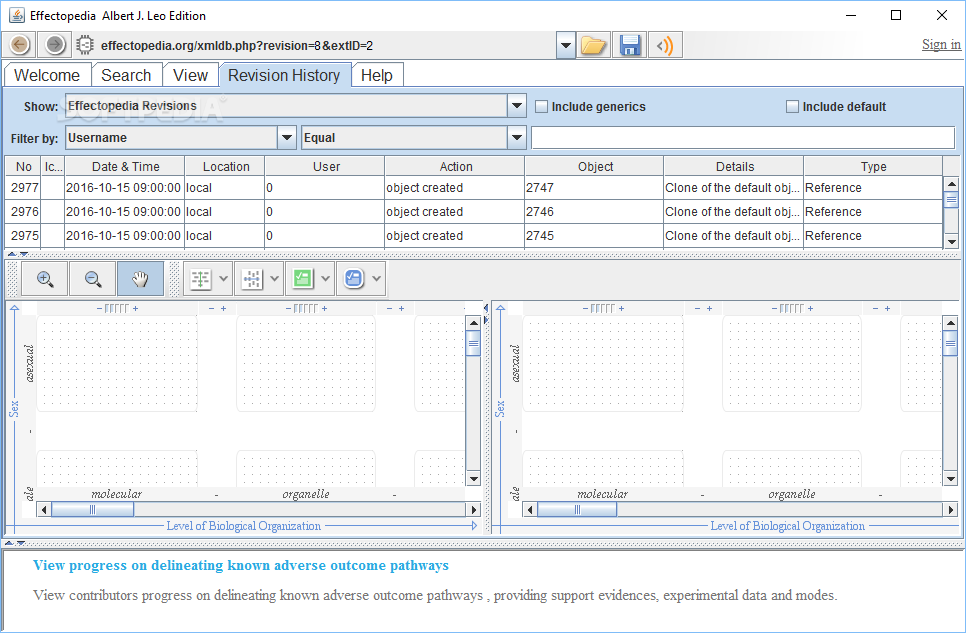Open file with the yellow folder icon

click(593, 45)
